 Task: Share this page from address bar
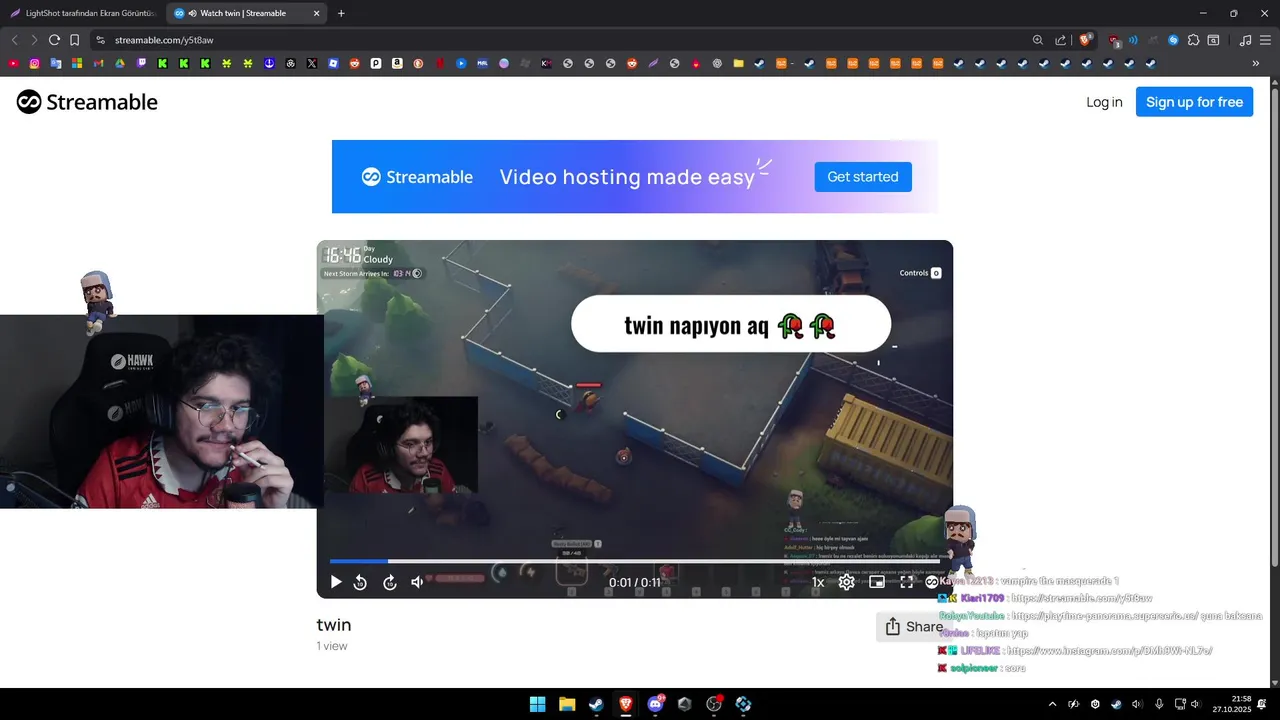click(1060, 40)
